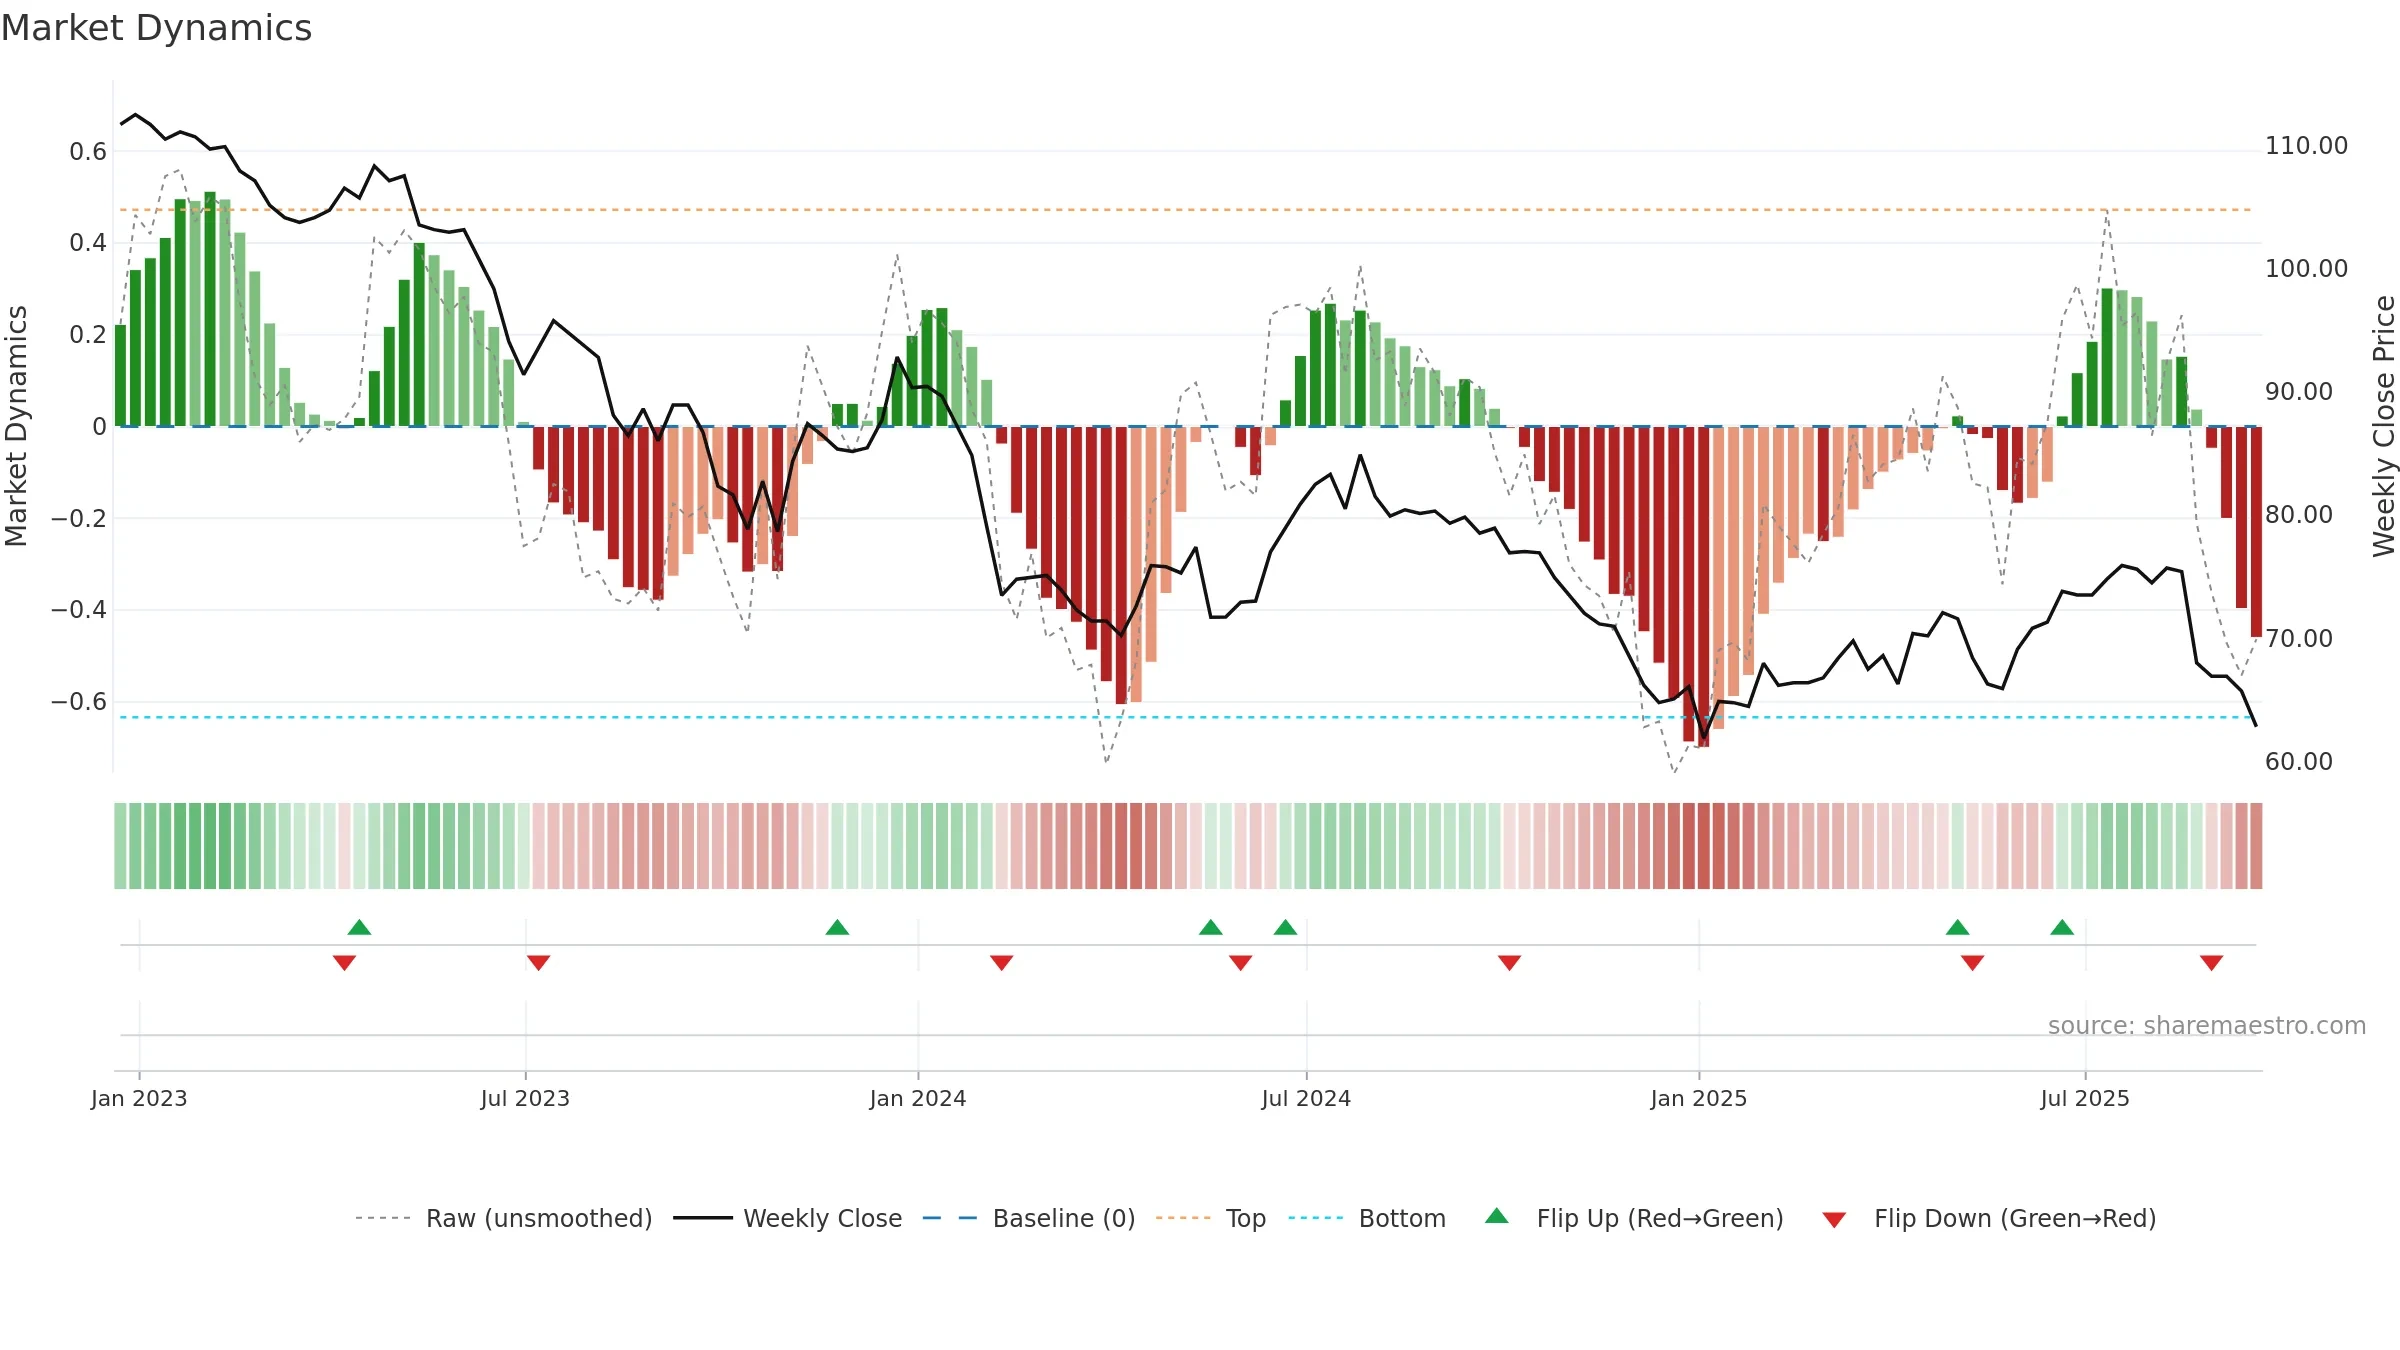Toggle the 'Top' legend label

[x=1246, y=1218]
